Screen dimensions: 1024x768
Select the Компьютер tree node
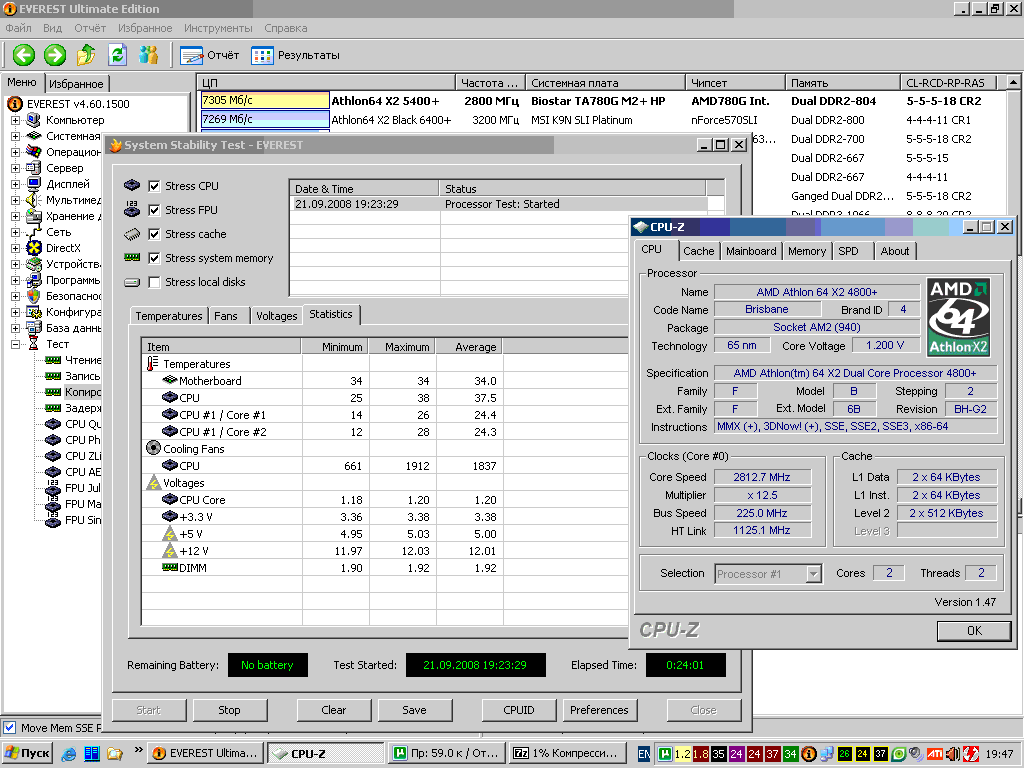click(74, 120)
